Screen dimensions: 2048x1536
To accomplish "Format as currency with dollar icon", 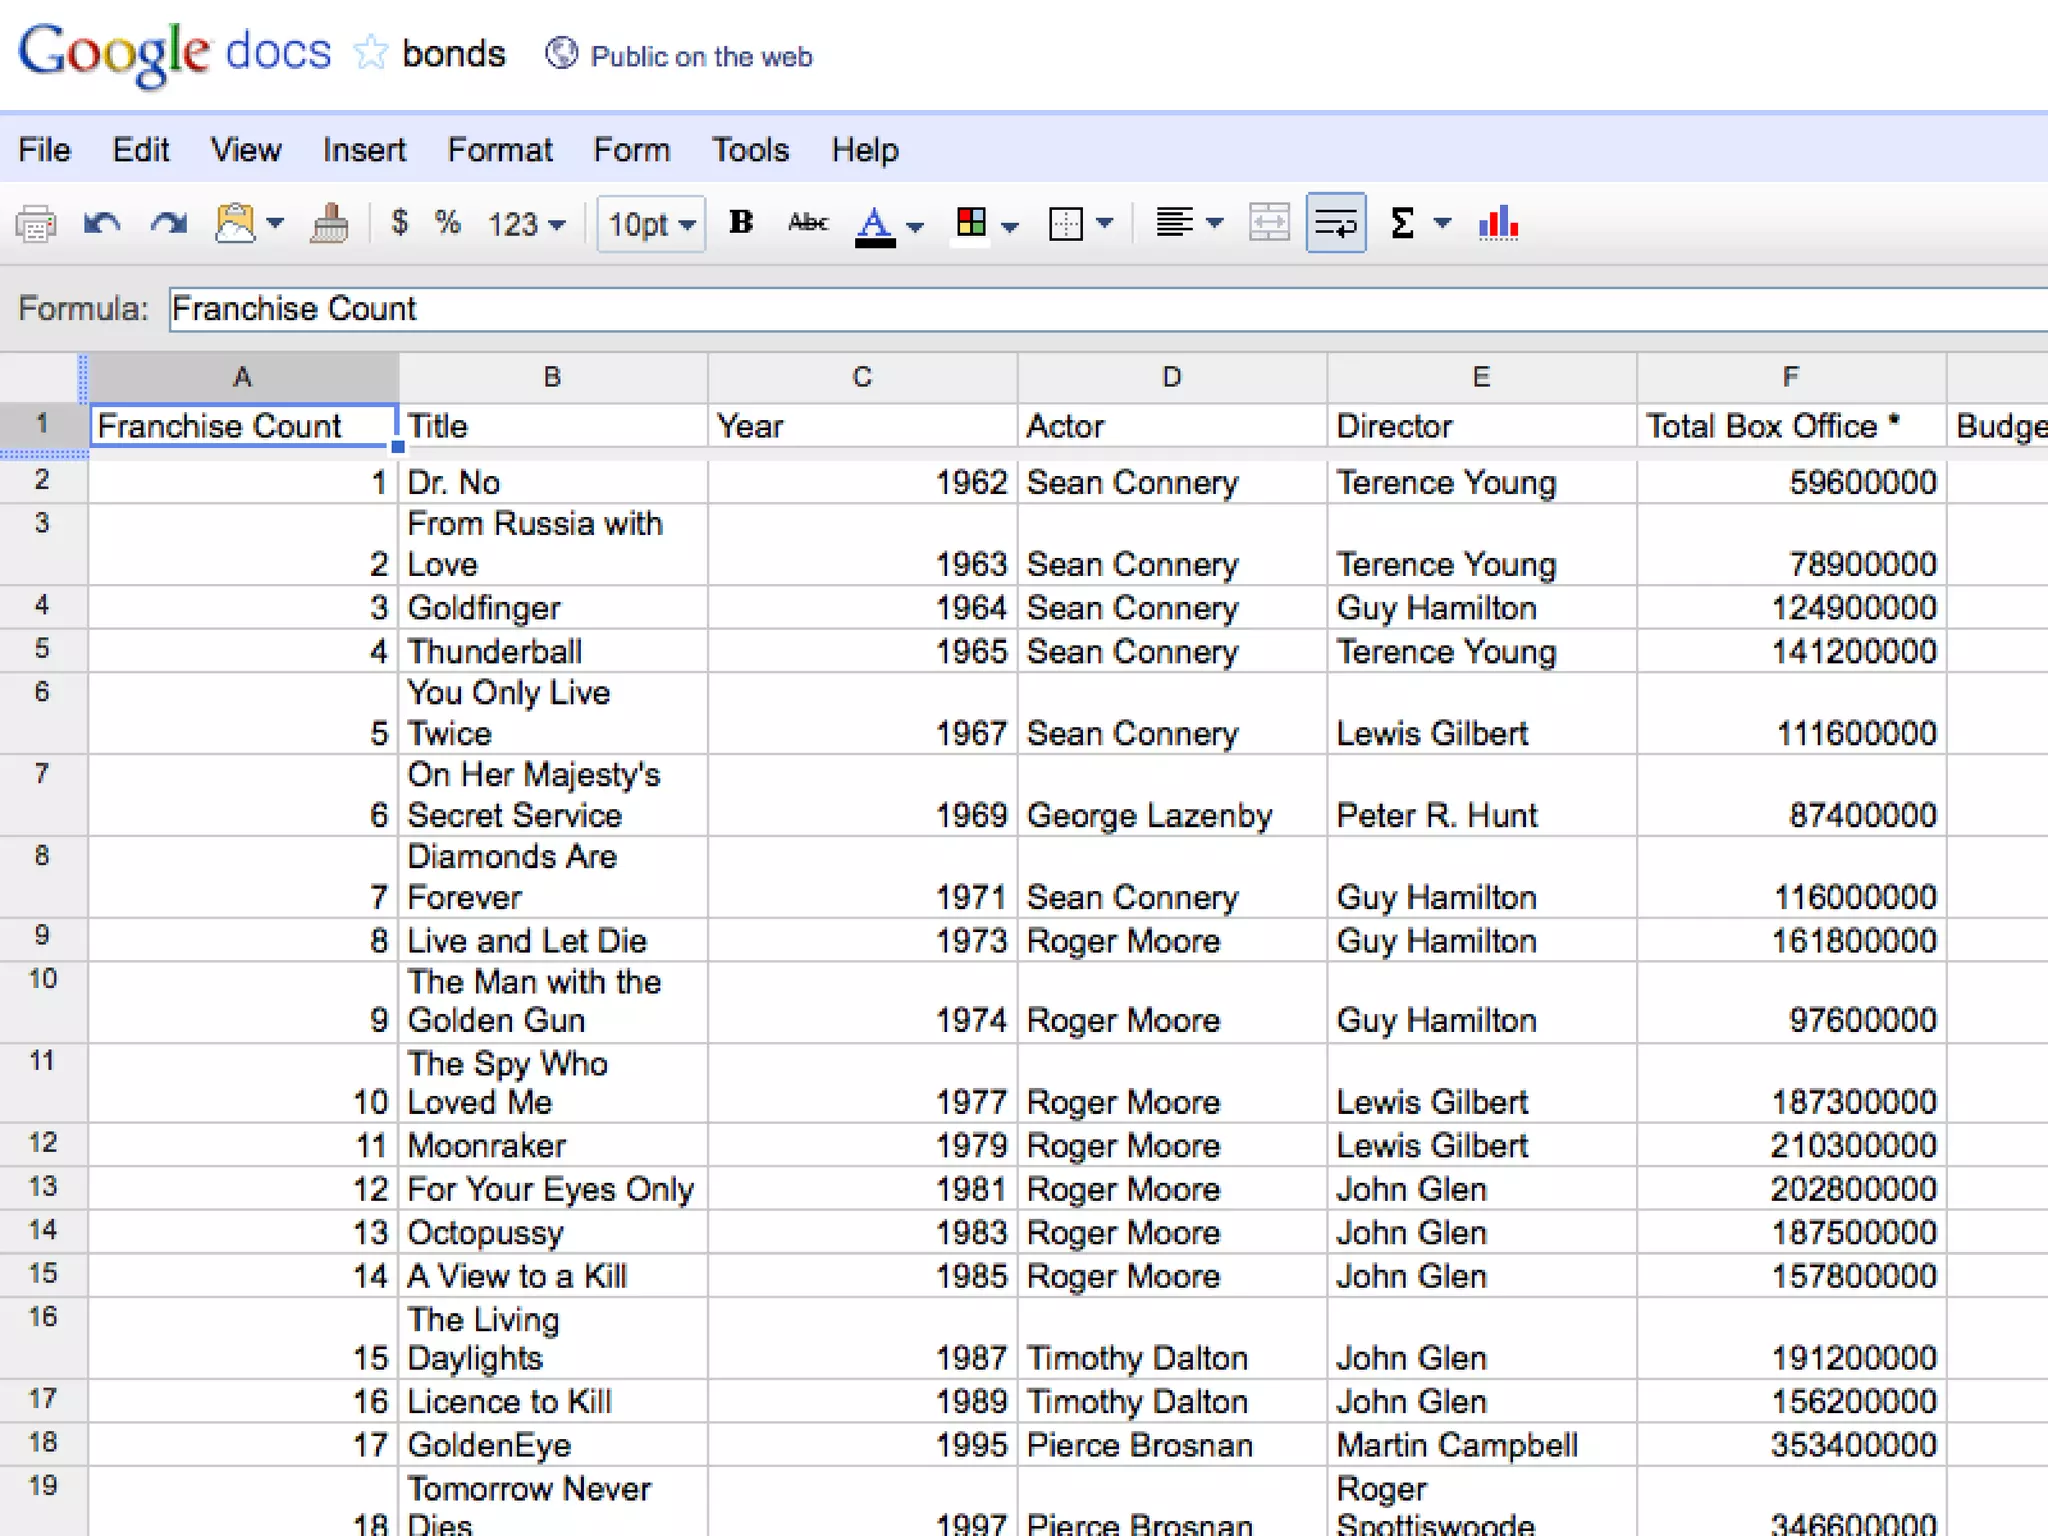I will (x=399, y=222).
